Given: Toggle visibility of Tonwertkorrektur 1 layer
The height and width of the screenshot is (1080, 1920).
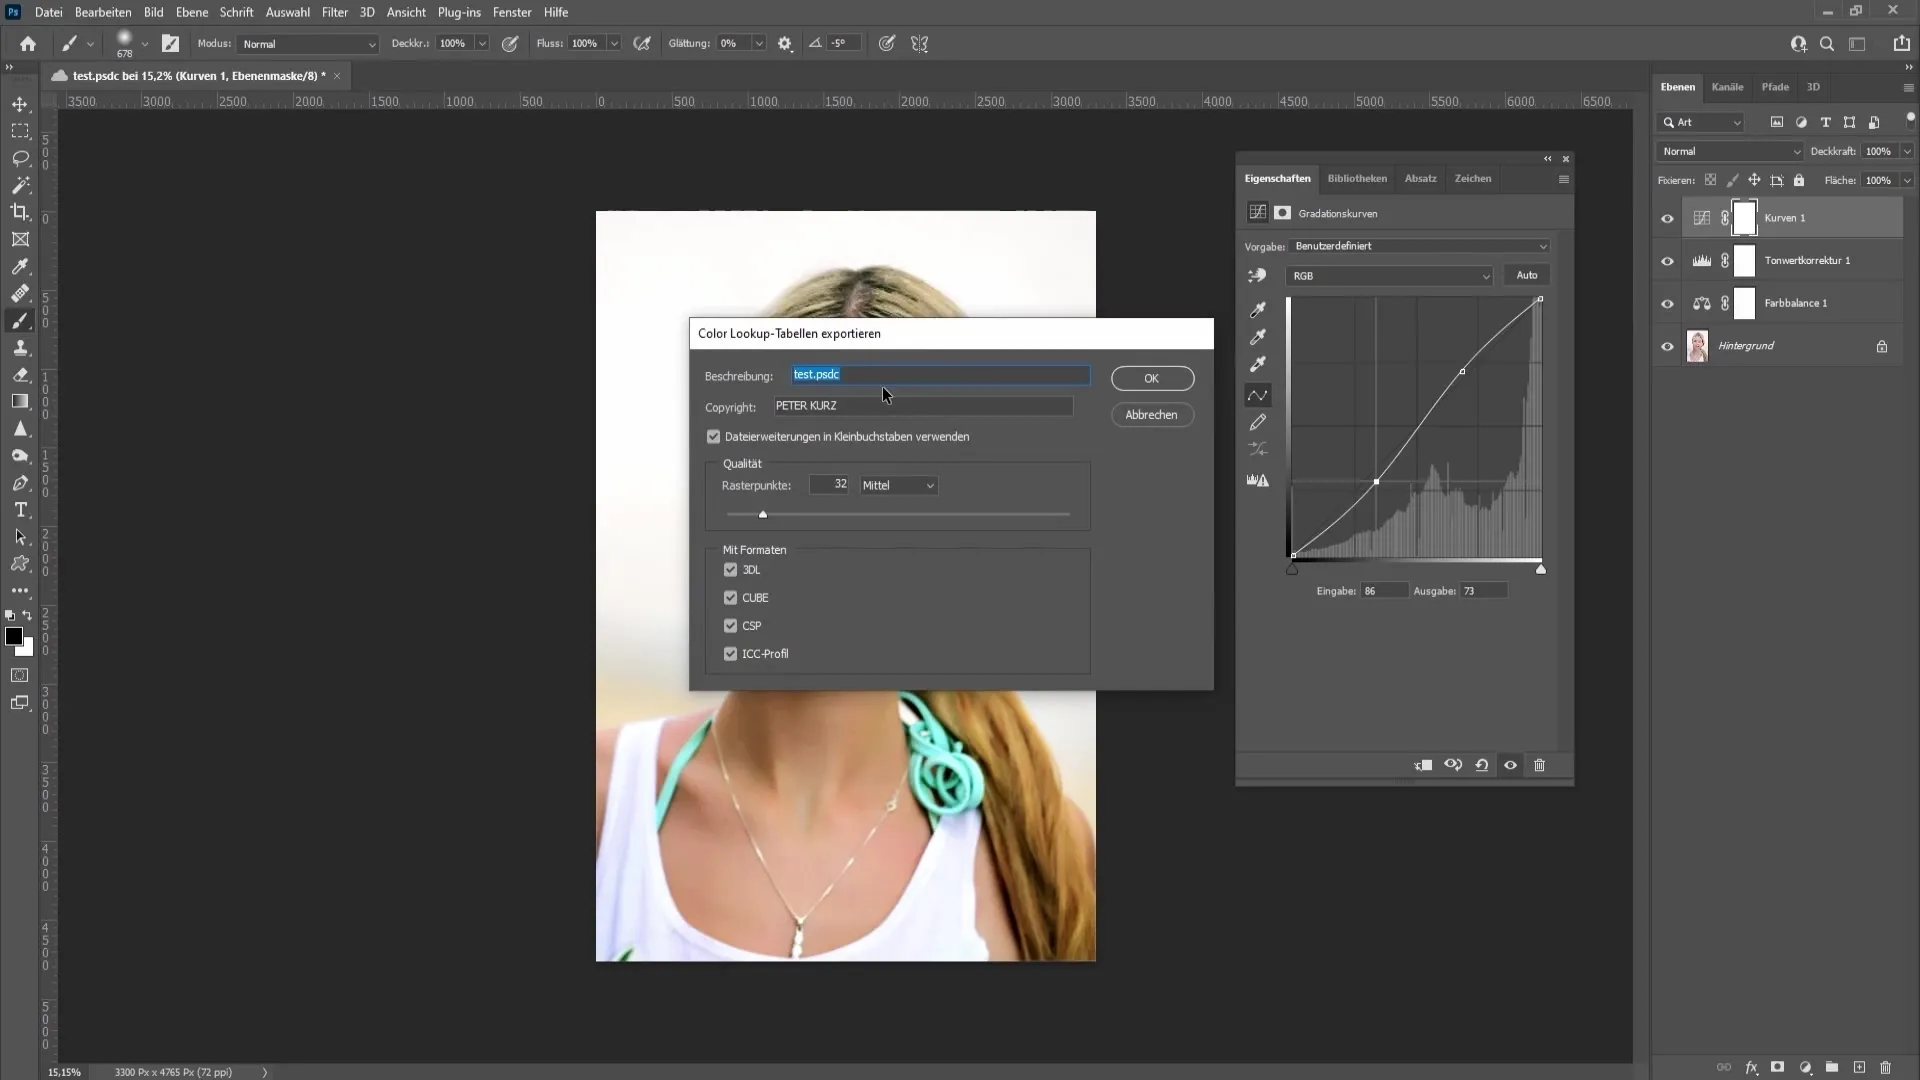Looking at the screenshot, I should (x=1669, y=260).
